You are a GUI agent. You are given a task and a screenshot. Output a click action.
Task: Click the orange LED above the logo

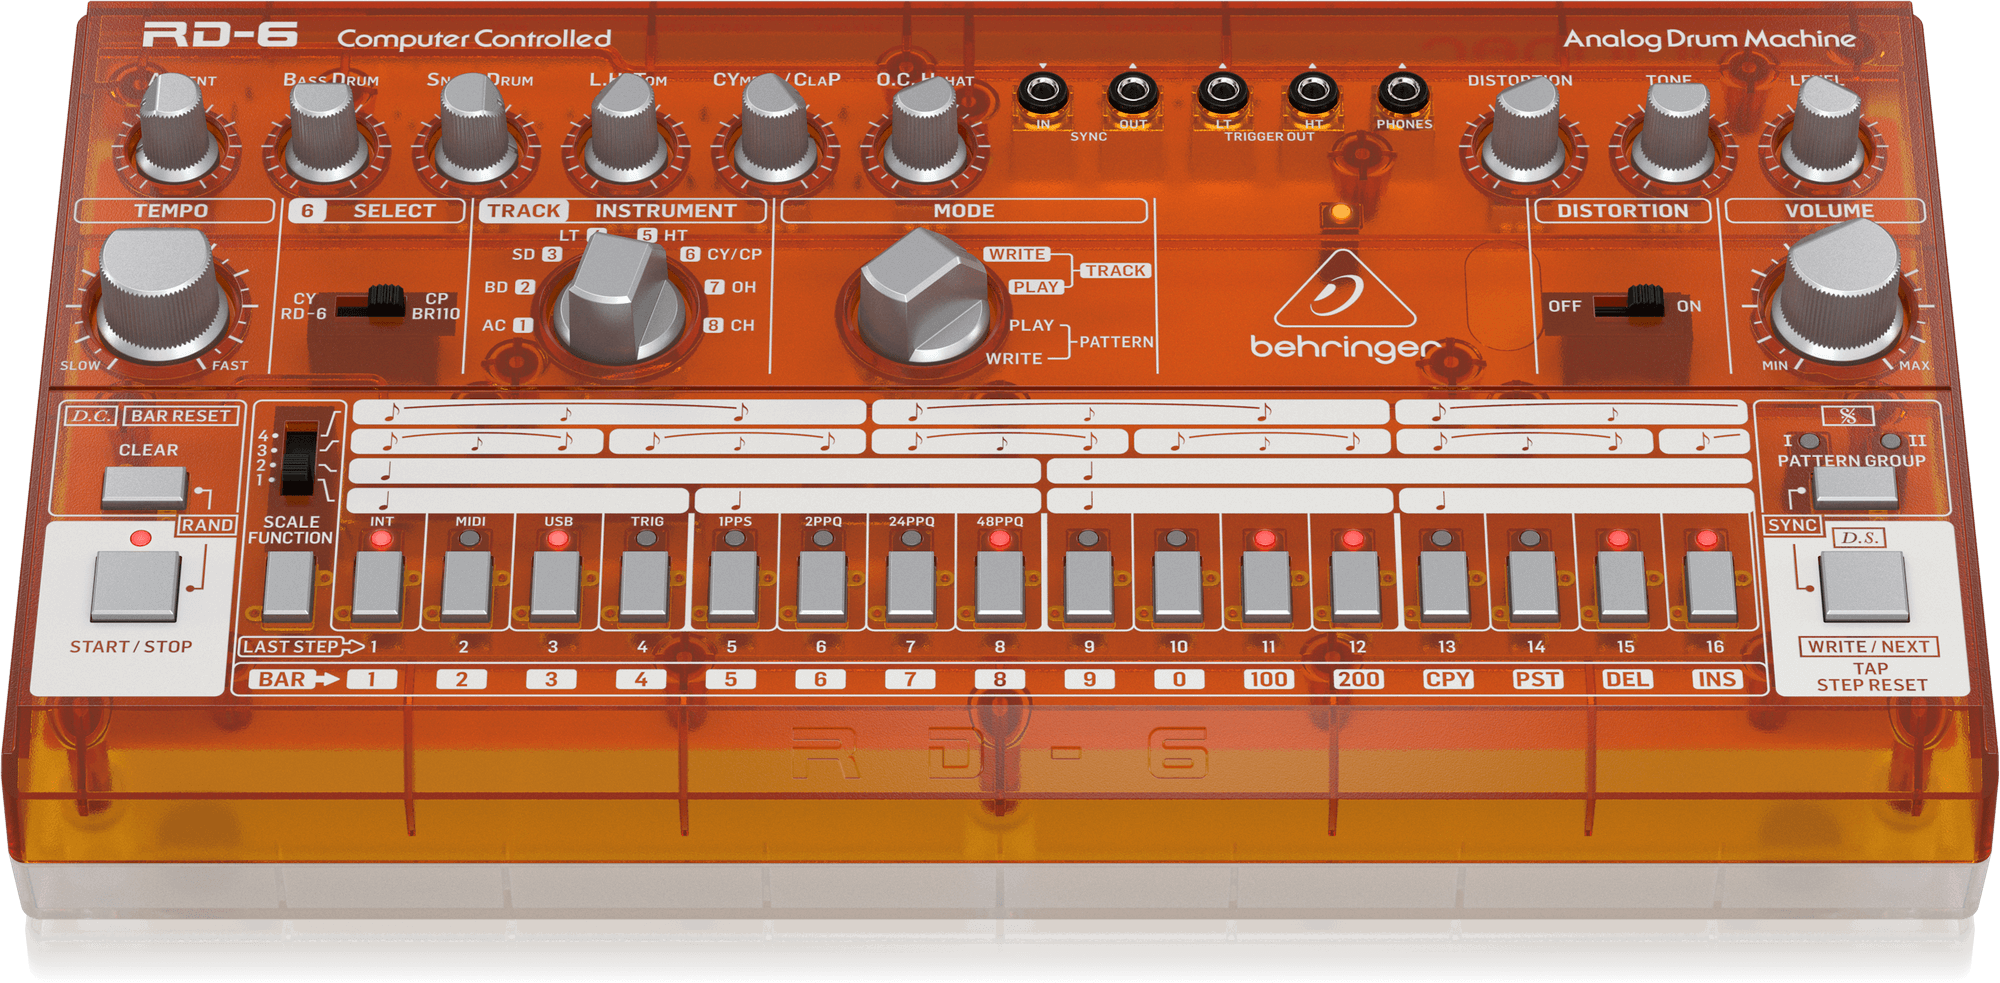coord(1341,213)
